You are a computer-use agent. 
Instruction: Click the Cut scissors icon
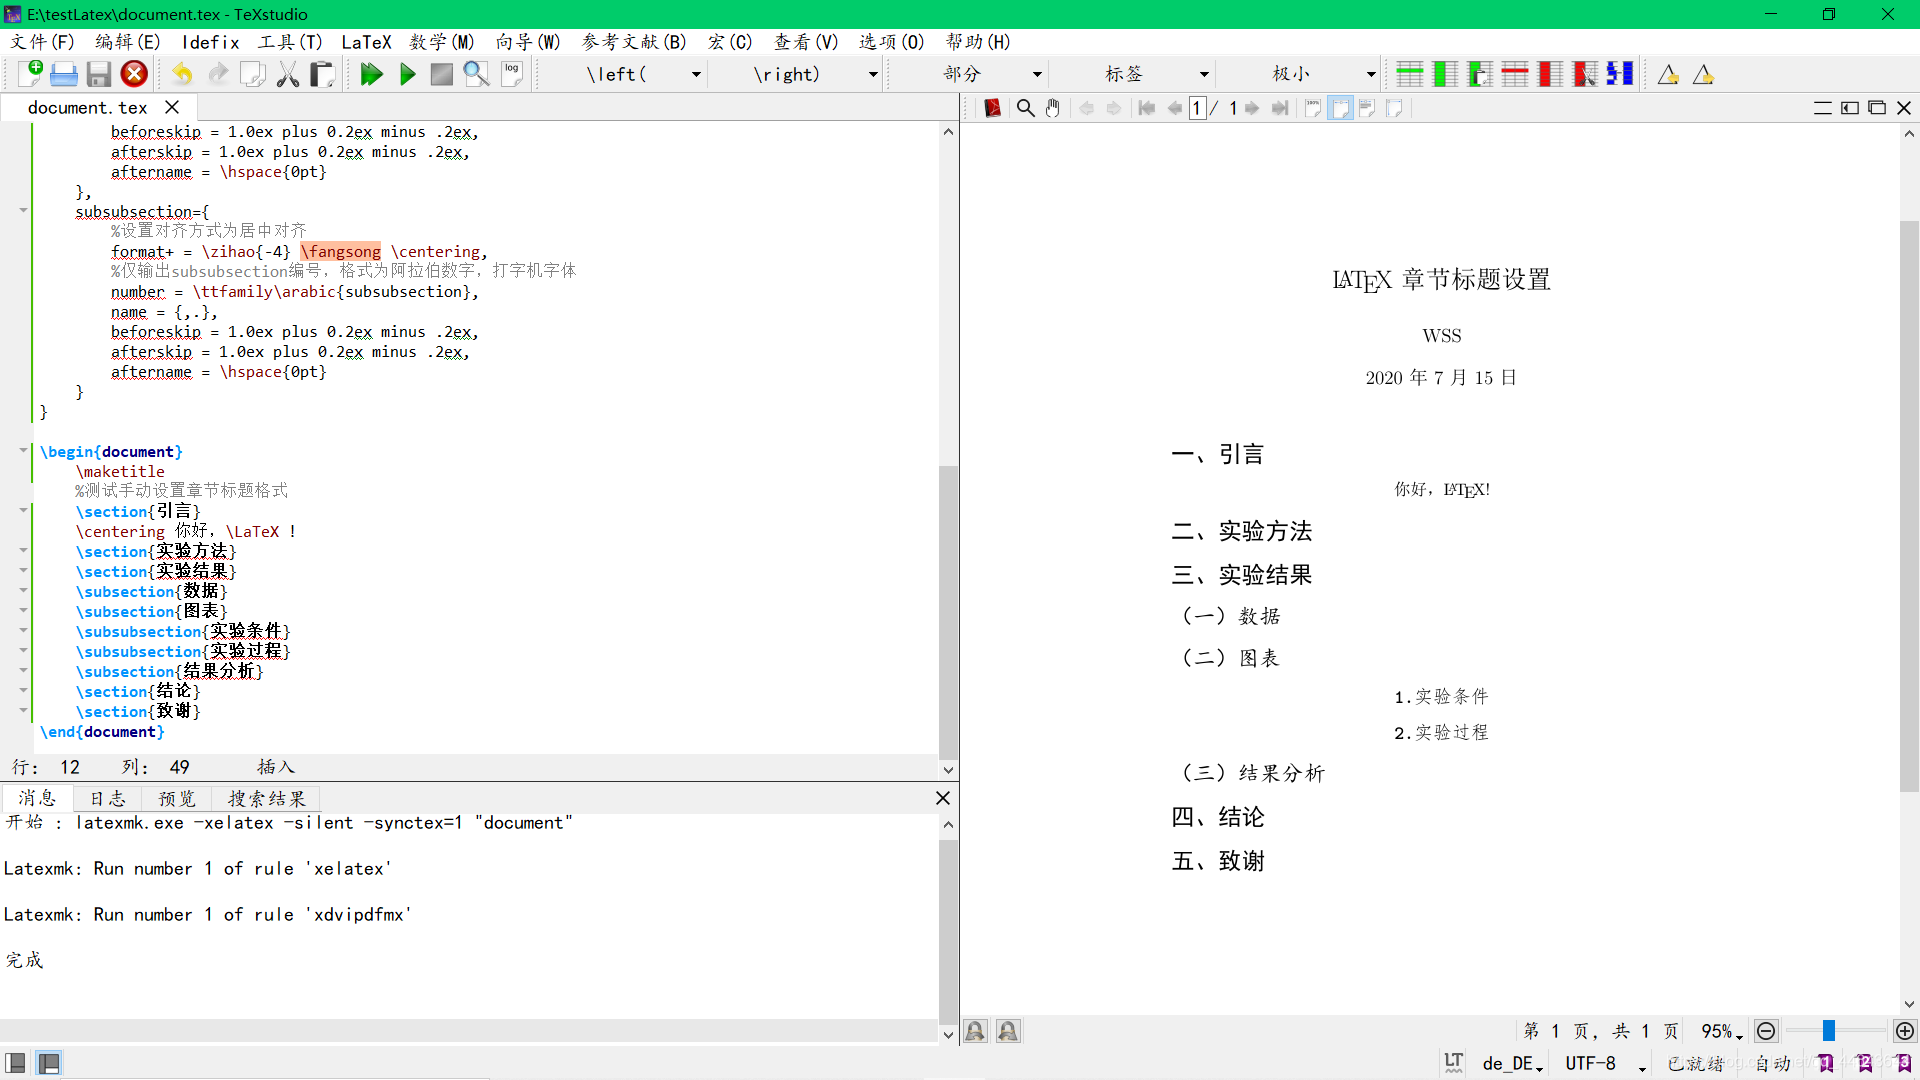(x=288, y=74)
